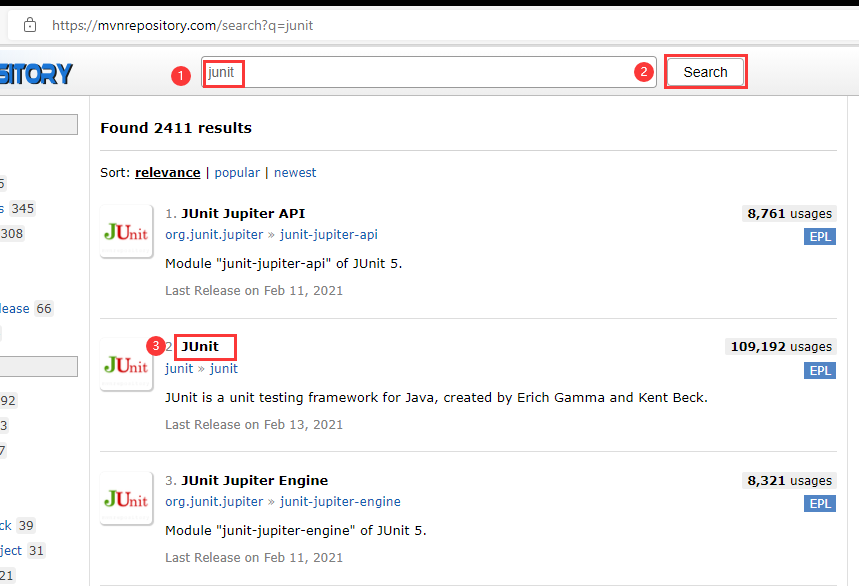This screenshot has width=859, height=586.
Task: Click EPL license badge for JUnit Jupiter API
Action: 820,237
